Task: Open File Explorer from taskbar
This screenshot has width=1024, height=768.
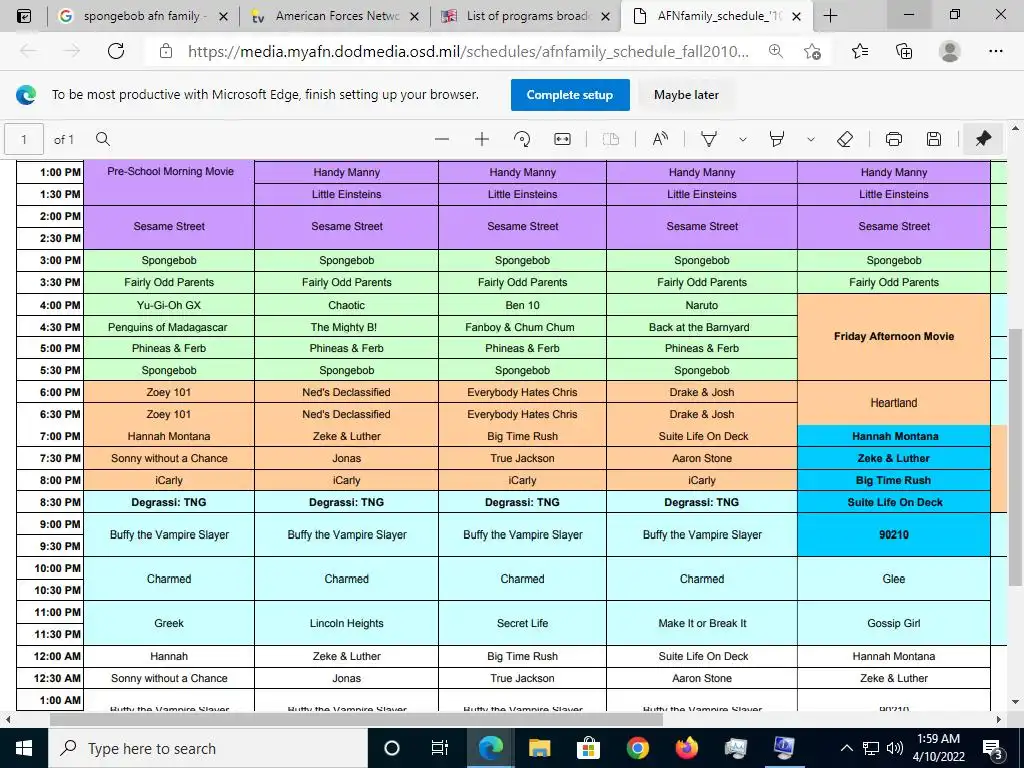Action: pyautogui.click(x=539, y=748)
